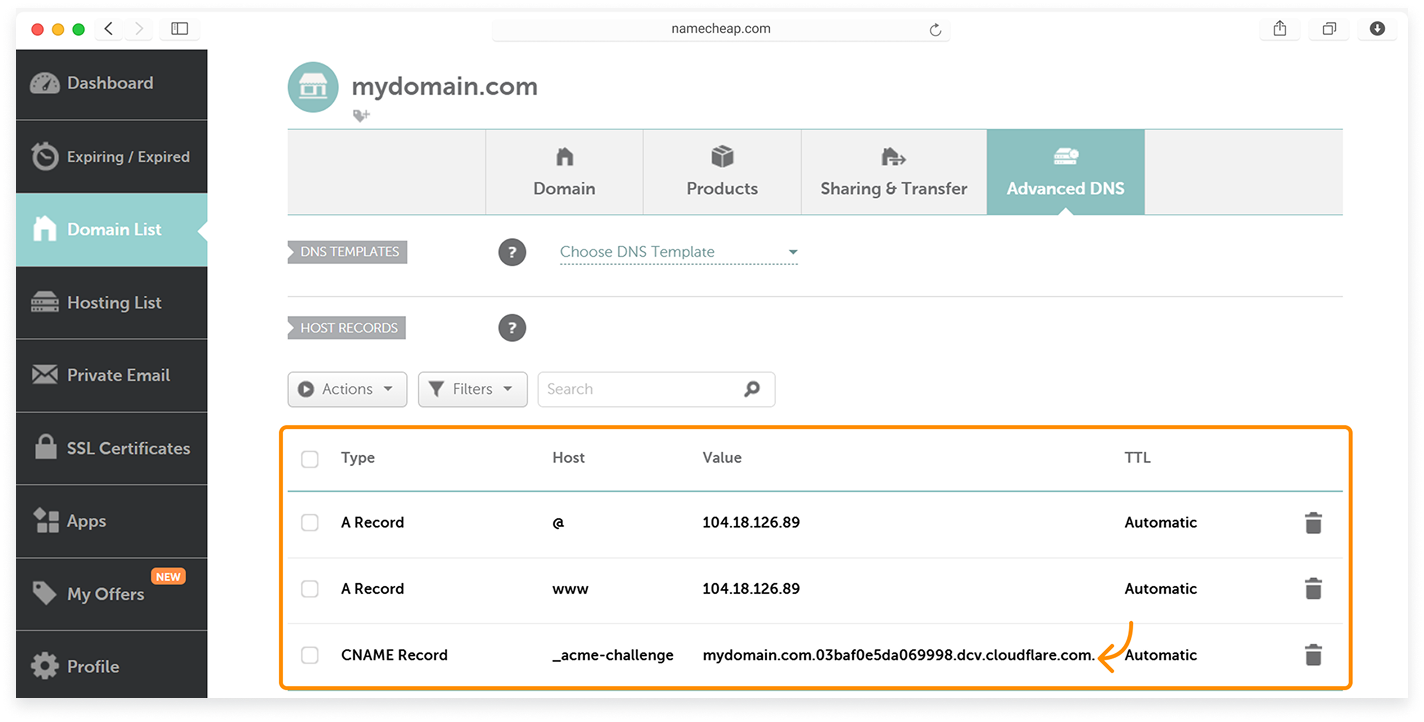The image size is (1424, 722).
Task: Click the downloads icon in browser toolbar
Action: point(1377,29)
